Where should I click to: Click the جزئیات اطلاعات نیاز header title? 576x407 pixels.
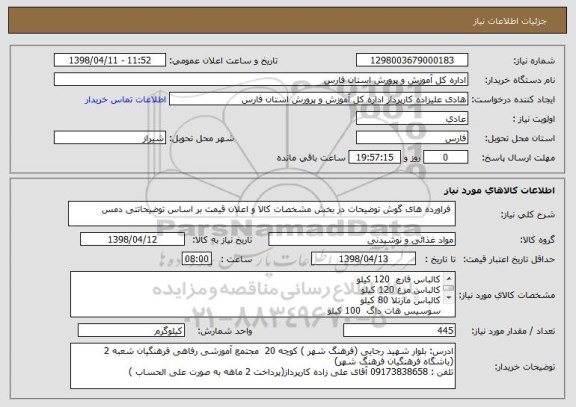tap(510, 21)
